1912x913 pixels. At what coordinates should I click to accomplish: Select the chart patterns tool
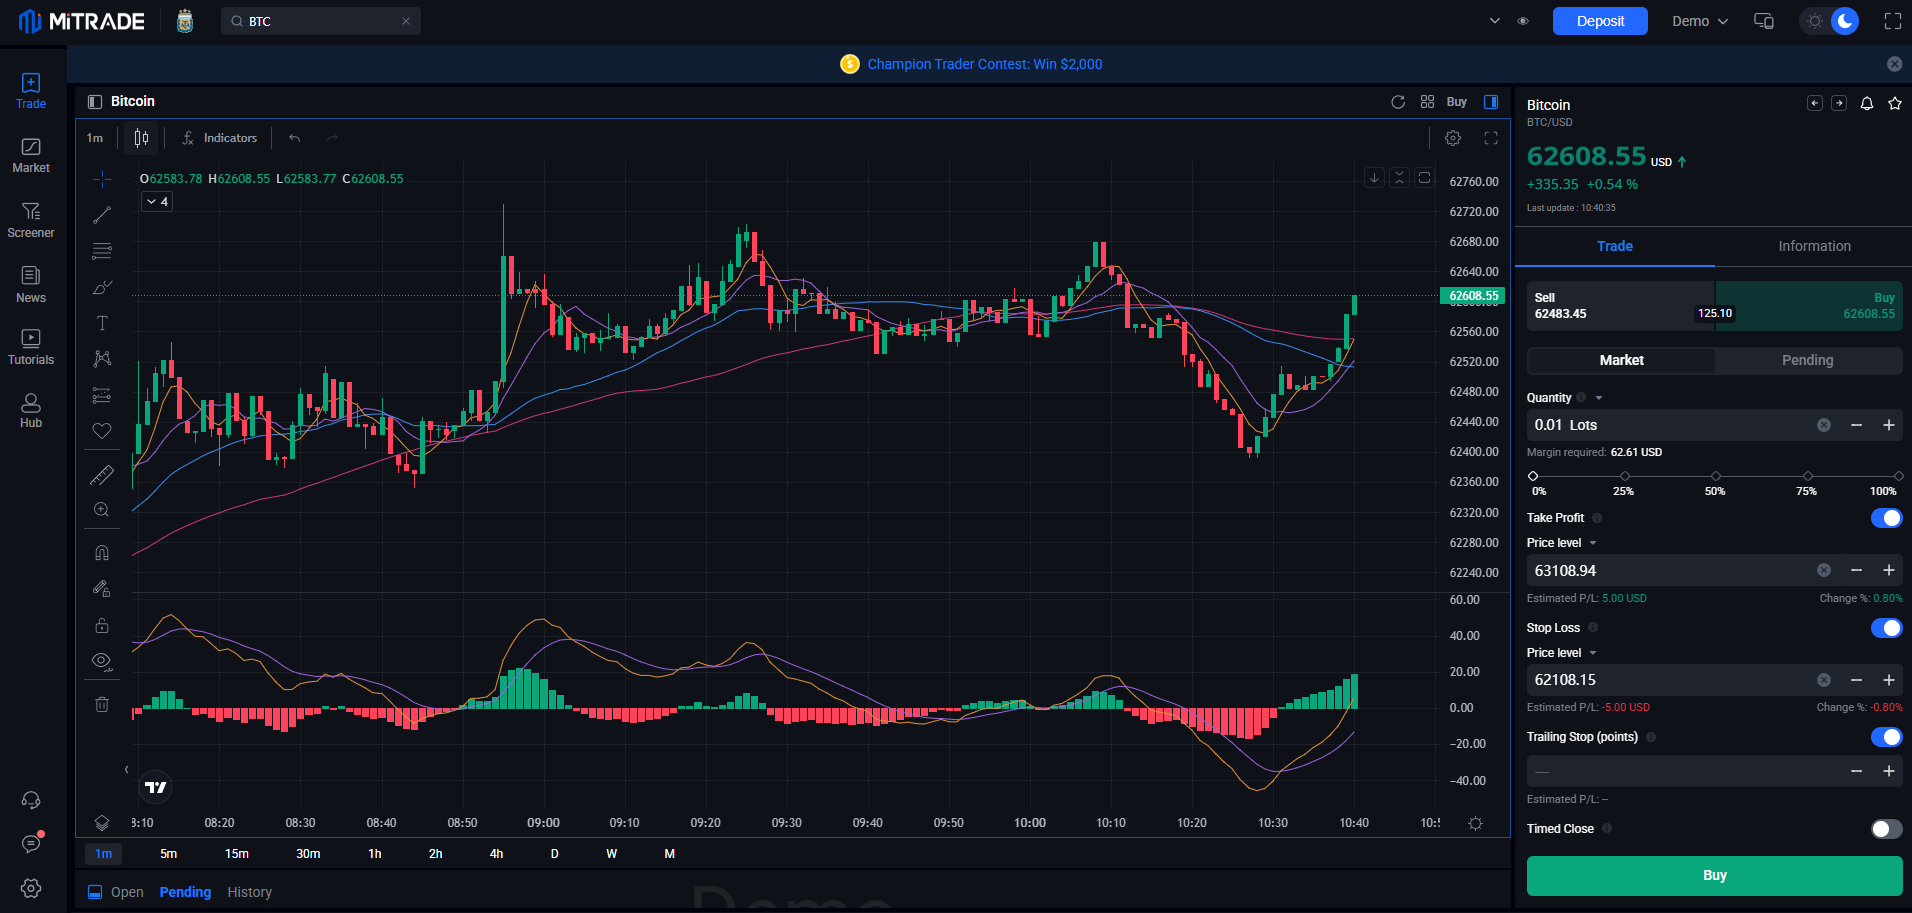coord(102,359)
